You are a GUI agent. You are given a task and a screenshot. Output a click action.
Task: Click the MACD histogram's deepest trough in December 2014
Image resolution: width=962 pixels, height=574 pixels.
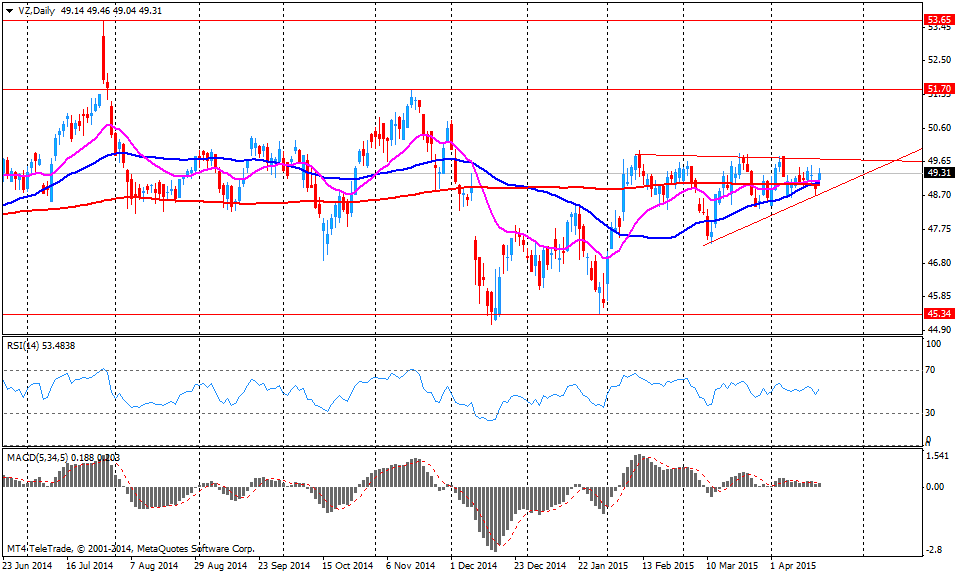[494, 517]
